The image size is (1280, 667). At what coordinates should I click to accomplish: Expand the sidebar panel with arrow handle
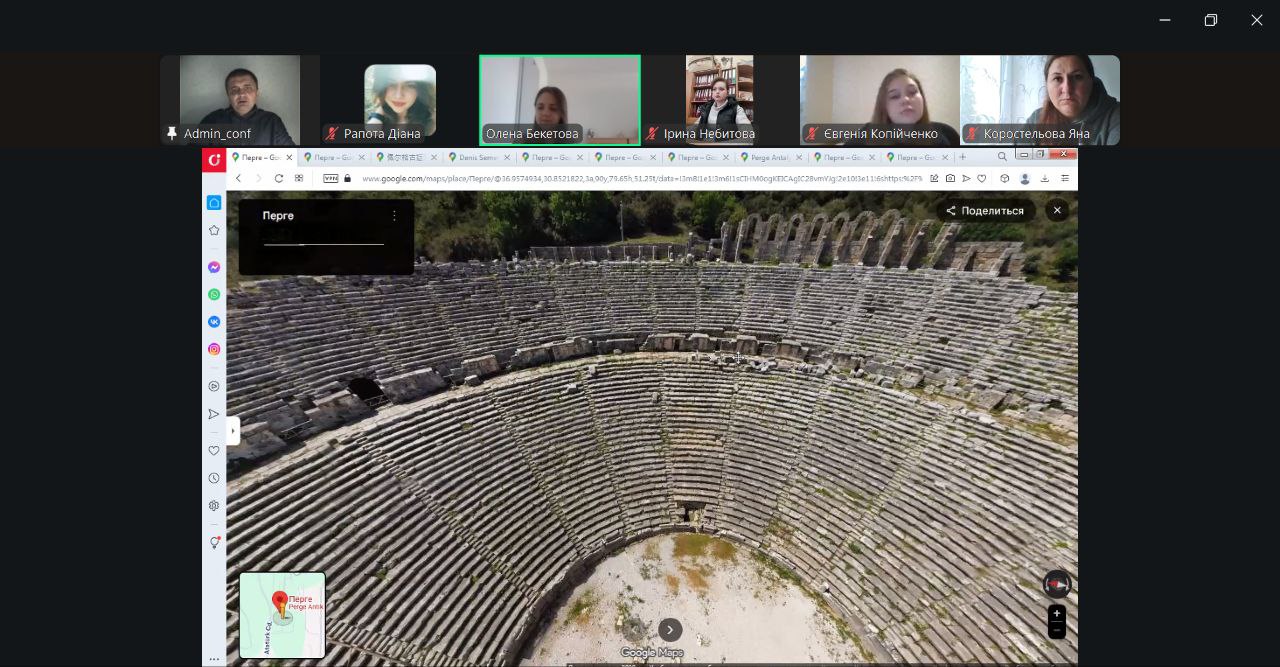pyautogui.click(x=233, y=430)
